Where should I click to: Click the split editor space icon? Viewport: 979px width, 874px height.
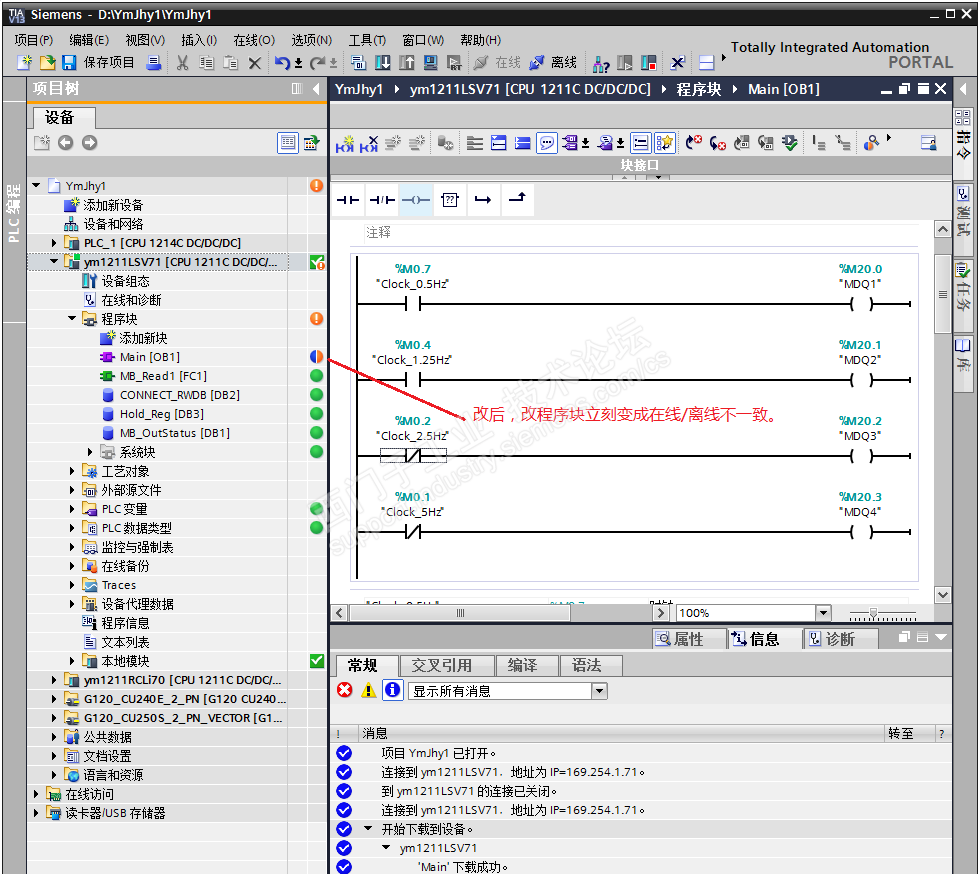(x=706, y=62)
